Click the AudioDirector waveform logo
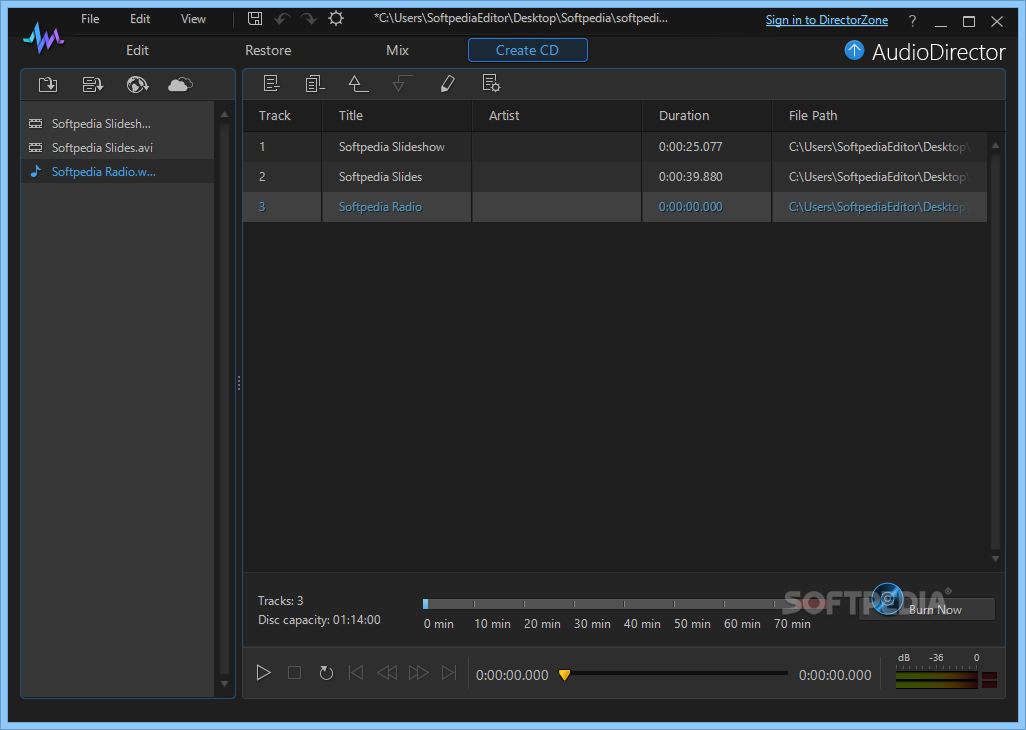Image resolution: width=1026 pixels, height=730 pixels. click(43, 38)
